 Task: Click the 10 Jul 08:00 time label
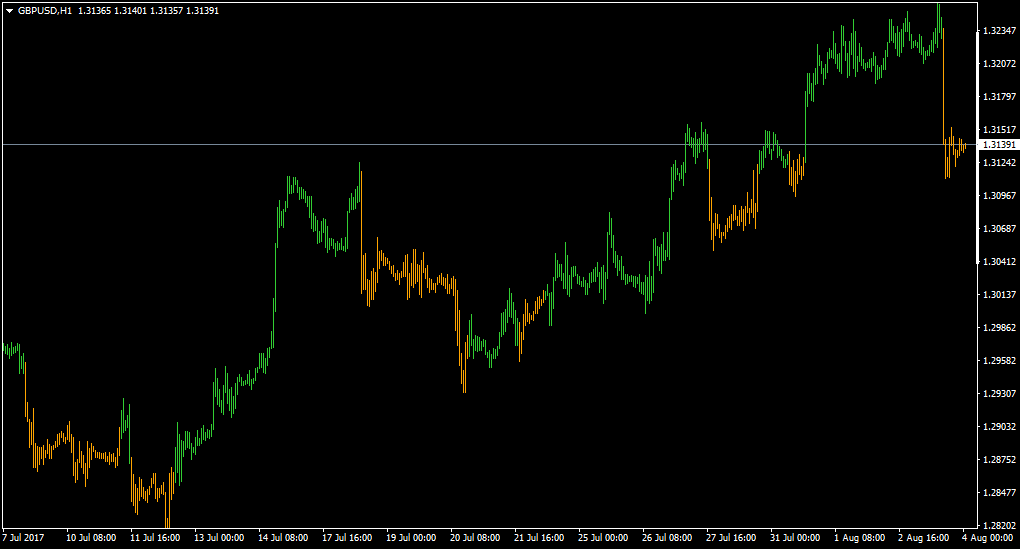(91, 537)
